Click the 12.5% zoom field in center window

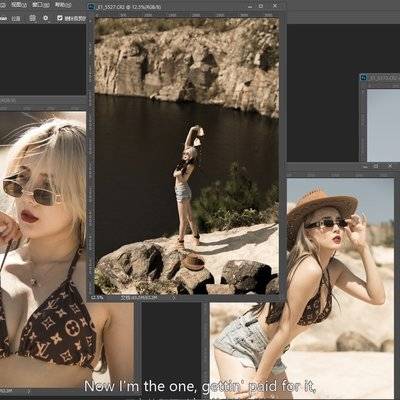[x=97, y=298]
